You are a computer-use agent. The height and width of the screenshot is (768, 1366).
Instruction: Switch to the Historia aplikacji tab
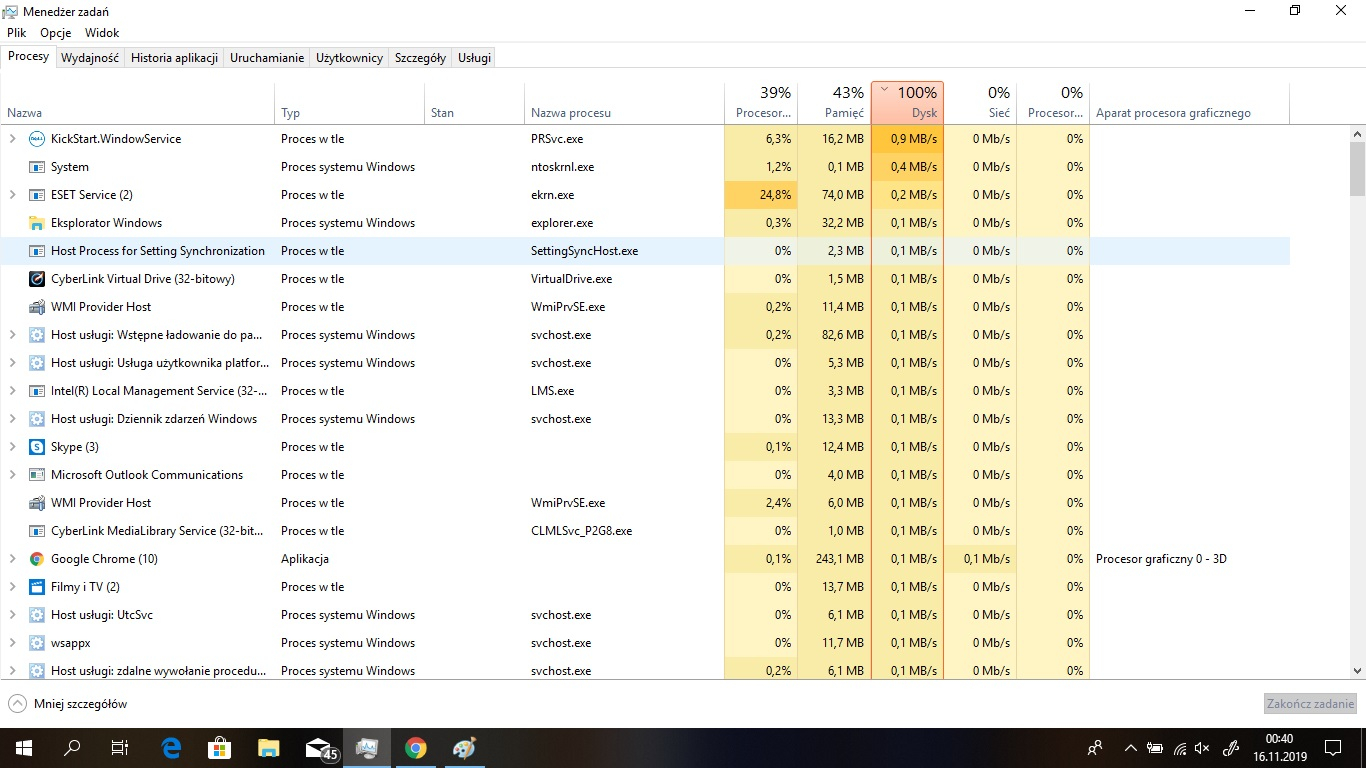174,58
